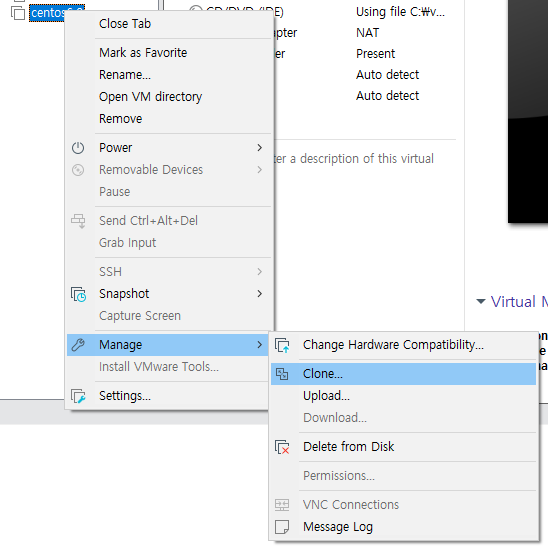This screenshot has height=551, width=548.
Task: Click the Clone icon in submenu
Action: (x=282, y=374)
